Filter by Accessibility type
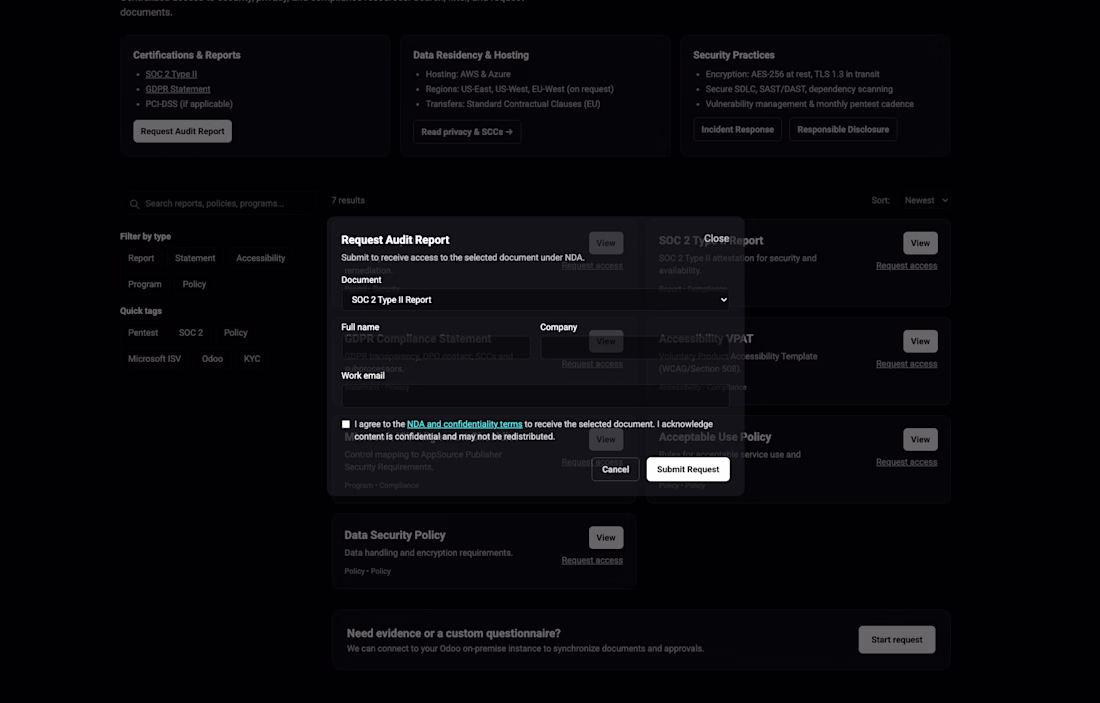Image resolution: width=1100 pixels, height=703 pixels. tap(260, 258)
